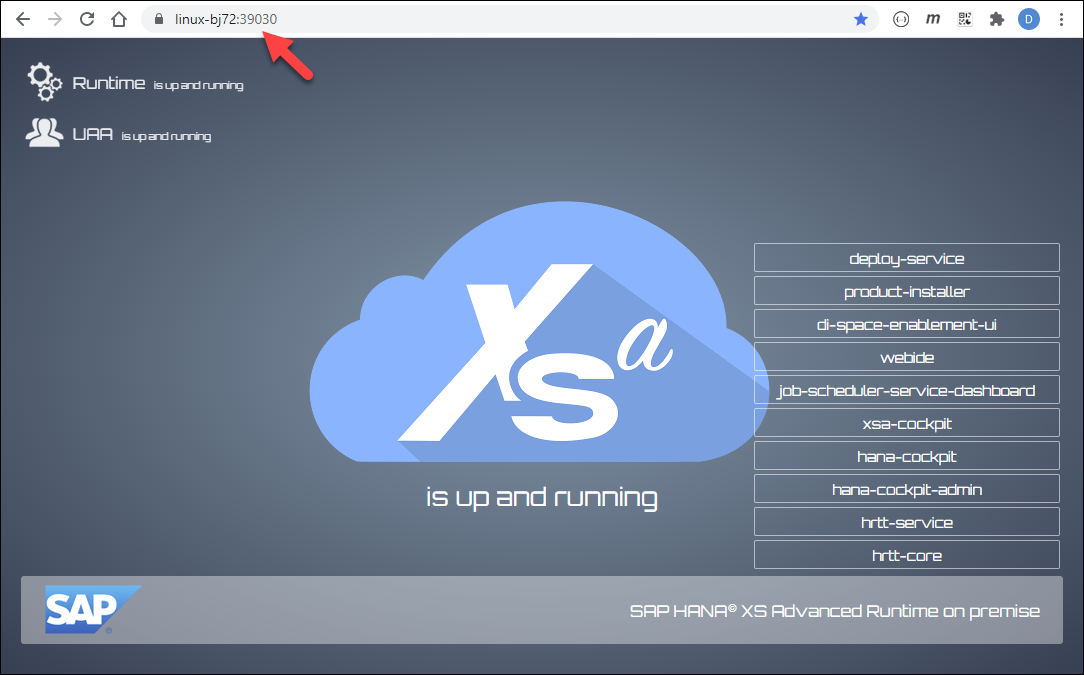Open job-scheduler-service-dashboard

pyautogui.click(x=906, y=390)
